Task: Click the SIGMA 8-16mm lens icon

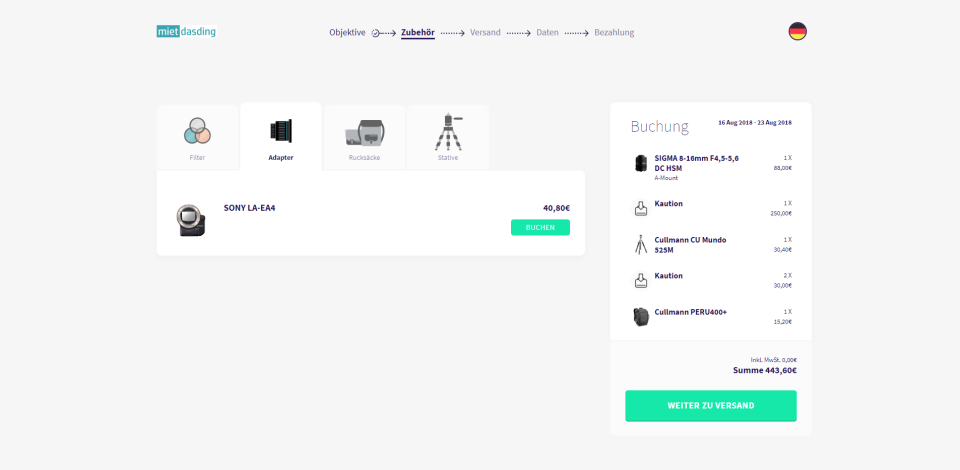Action: [x=640, y=164]
